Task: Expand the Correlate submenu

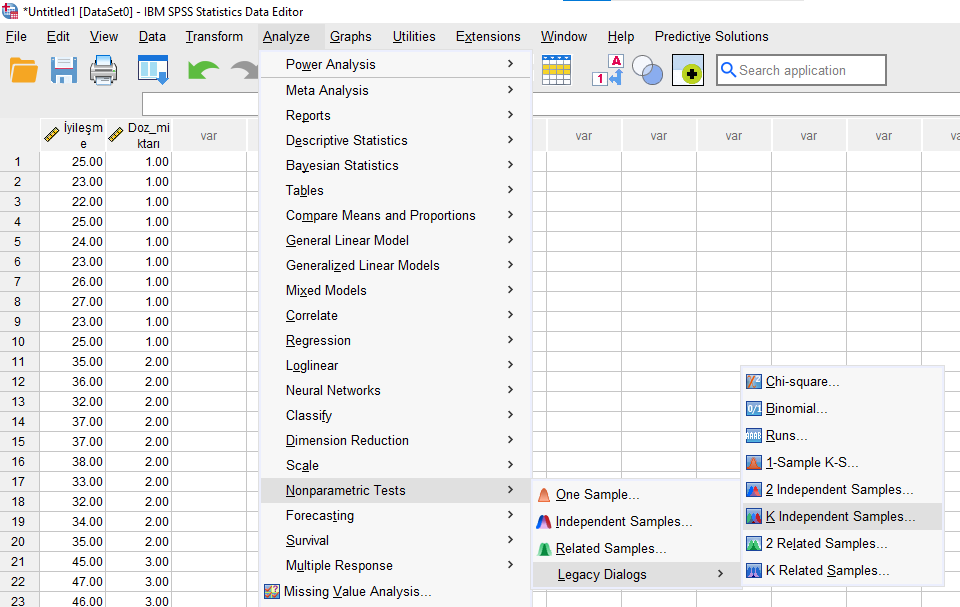Action: (x=510, y=315)
